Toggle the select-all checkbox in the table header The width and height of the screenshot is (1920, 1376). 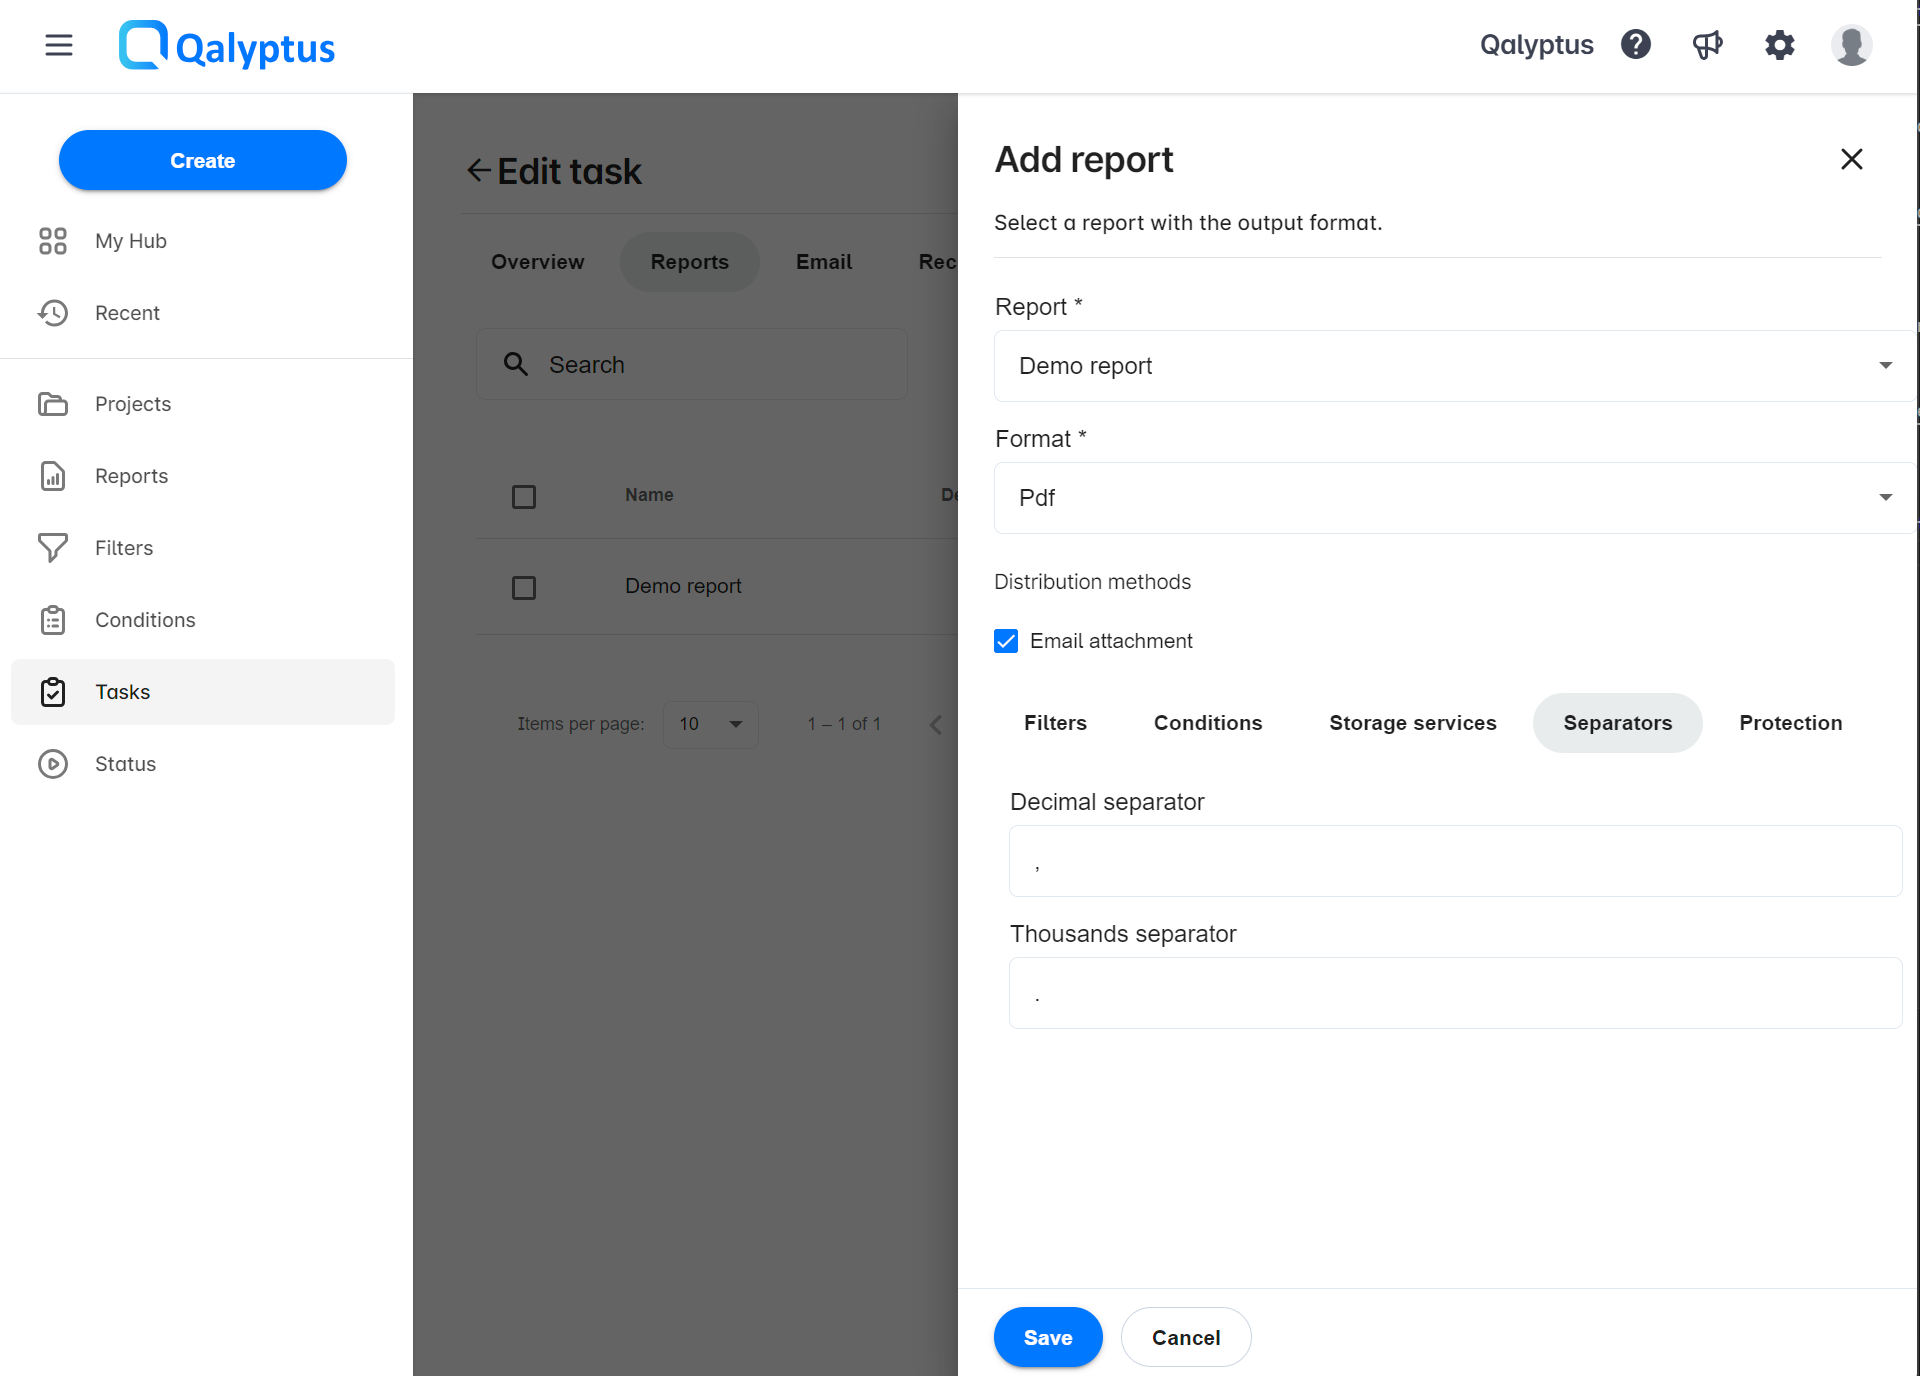point(524,496)
